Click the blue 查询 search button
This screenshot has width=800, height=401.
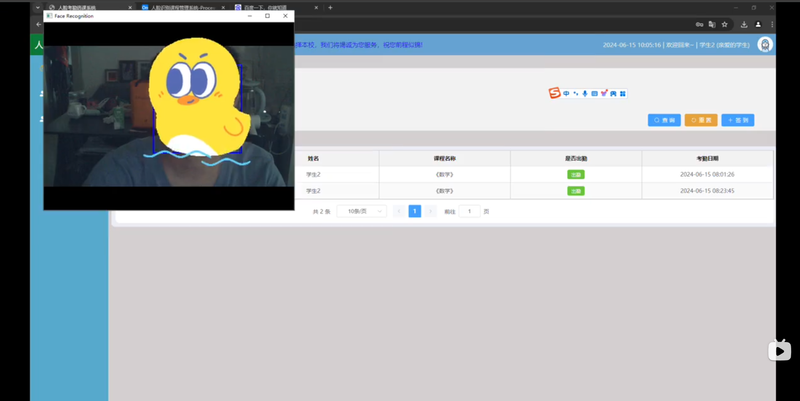tap(664, 120)
